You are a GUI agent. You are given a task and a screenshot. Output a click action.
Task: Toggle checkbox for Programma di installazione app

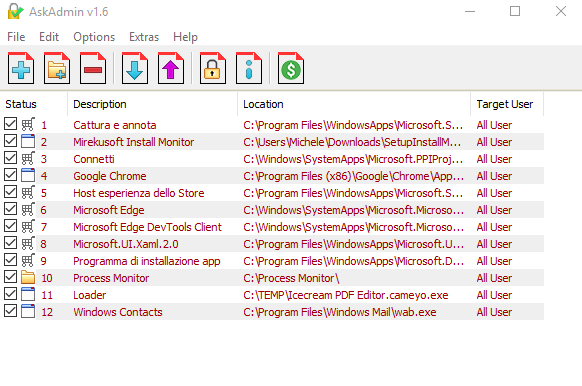pyautogui.click(x=10, y=260)
